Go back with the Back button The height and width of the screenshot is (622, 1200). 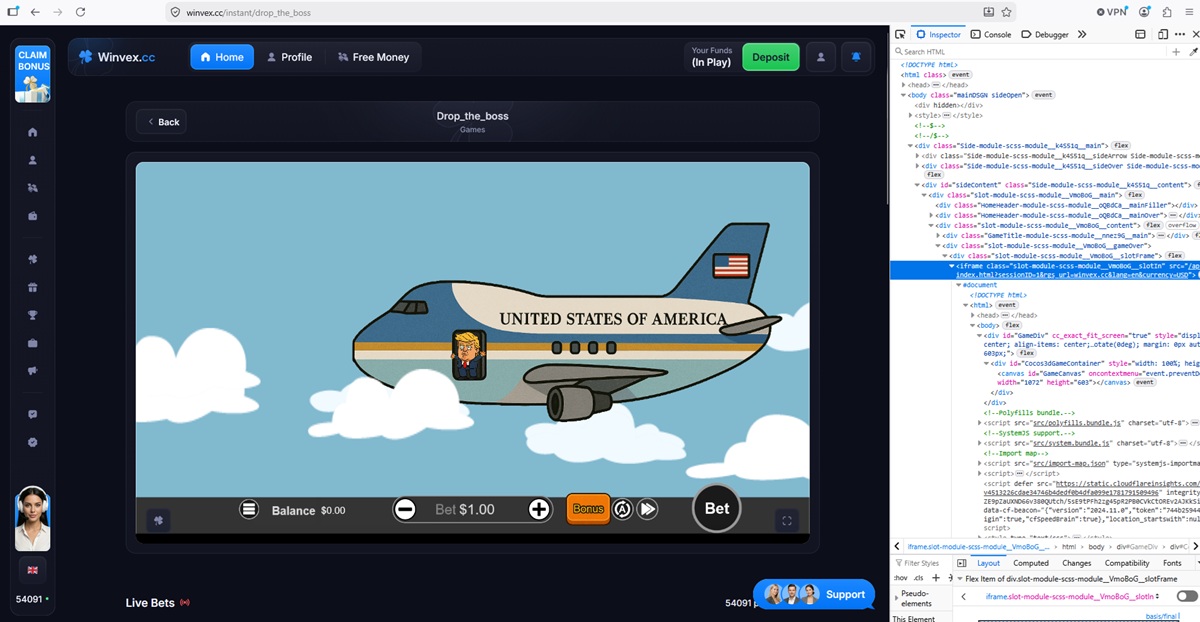coord(162,122)
